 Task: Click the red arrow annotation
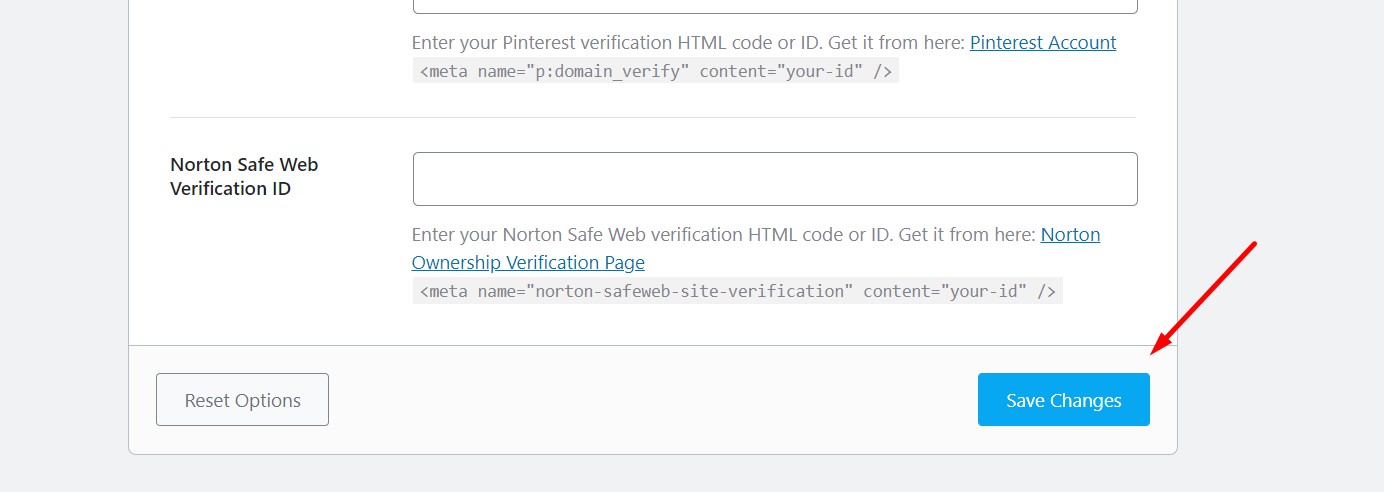tap(1203, 297)
